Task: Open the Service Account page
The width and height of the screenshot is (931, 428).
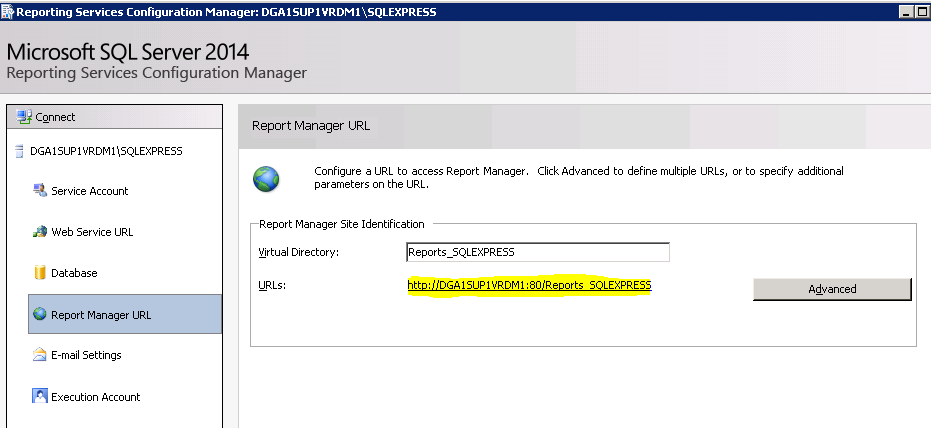Action: [90, 191]
